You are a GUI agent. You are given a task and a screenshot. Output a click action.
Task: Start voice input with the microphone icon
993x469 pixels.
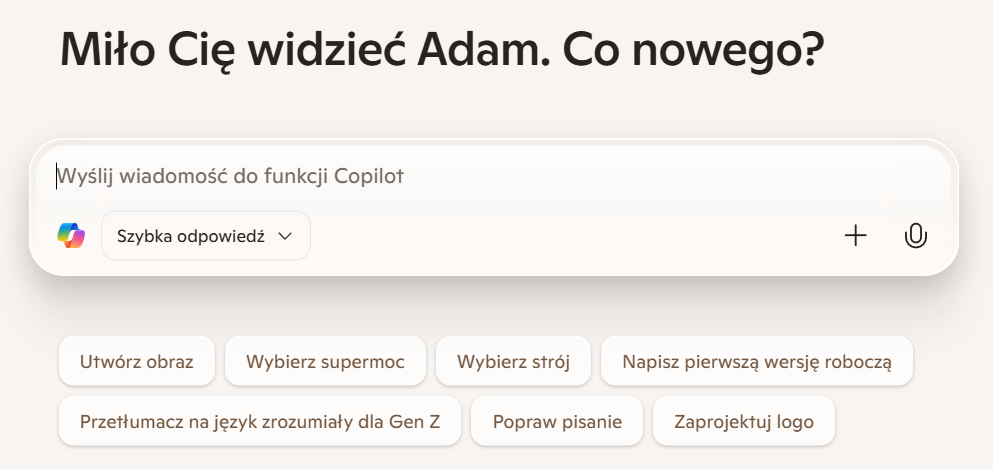pyautogui.click(x=915, y=235)
